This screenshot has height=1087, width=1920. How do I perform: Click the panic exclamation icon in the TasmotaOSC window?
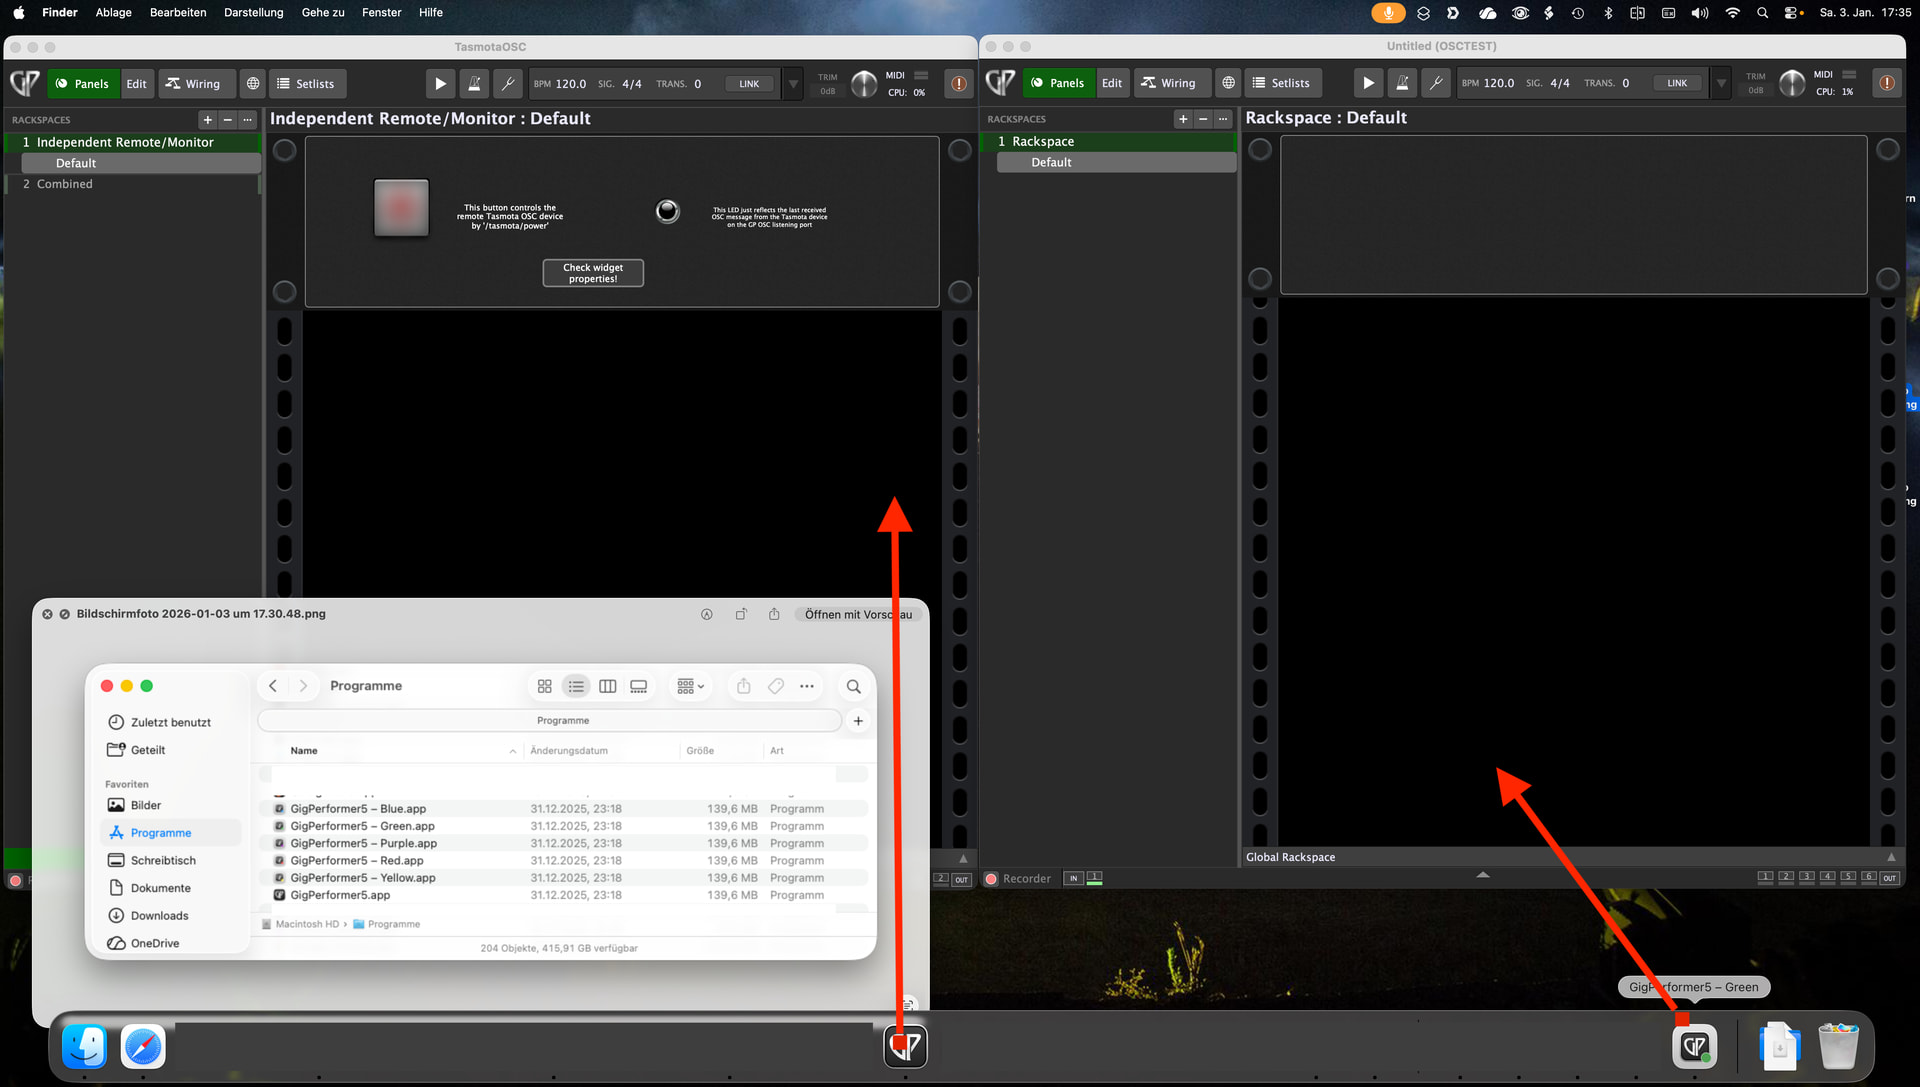(x=958, y=84)
